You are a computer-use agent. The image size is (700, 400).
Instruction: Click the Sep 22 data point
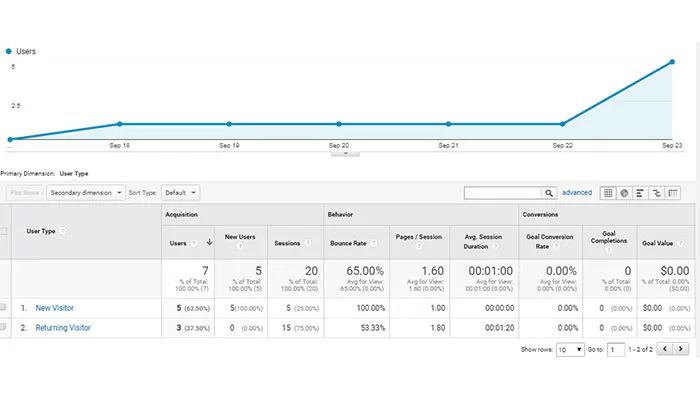[x=562, y=124]
